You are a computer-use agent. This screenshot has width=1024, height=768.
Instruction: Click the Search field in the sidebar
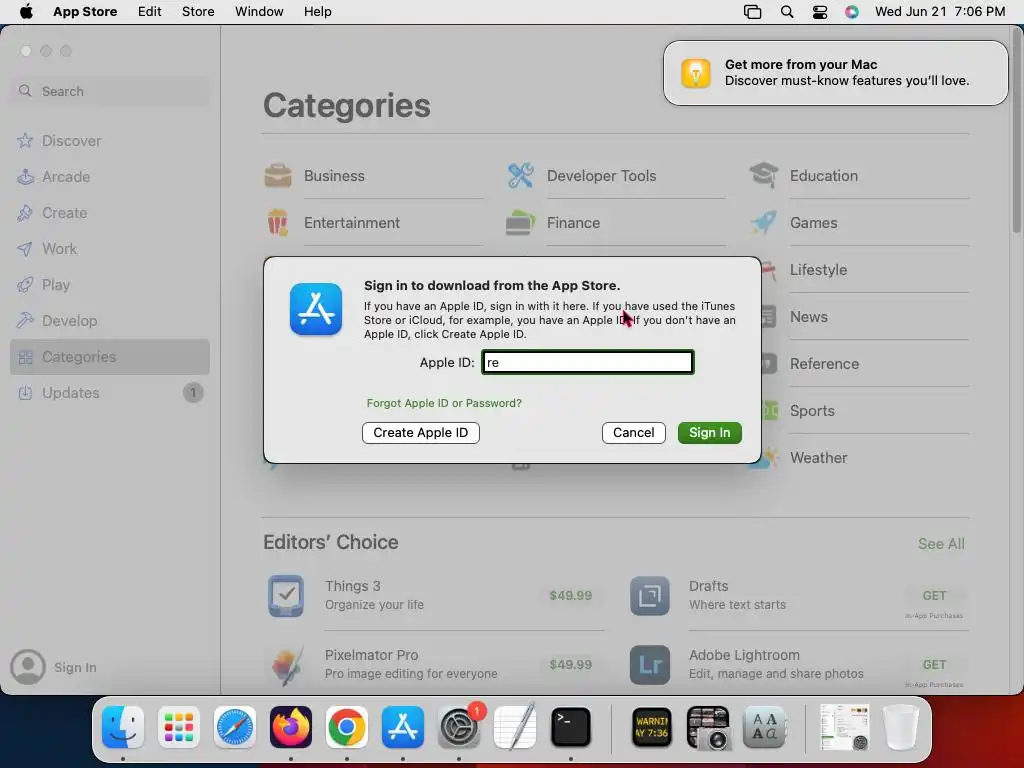(x=110, y=91)
